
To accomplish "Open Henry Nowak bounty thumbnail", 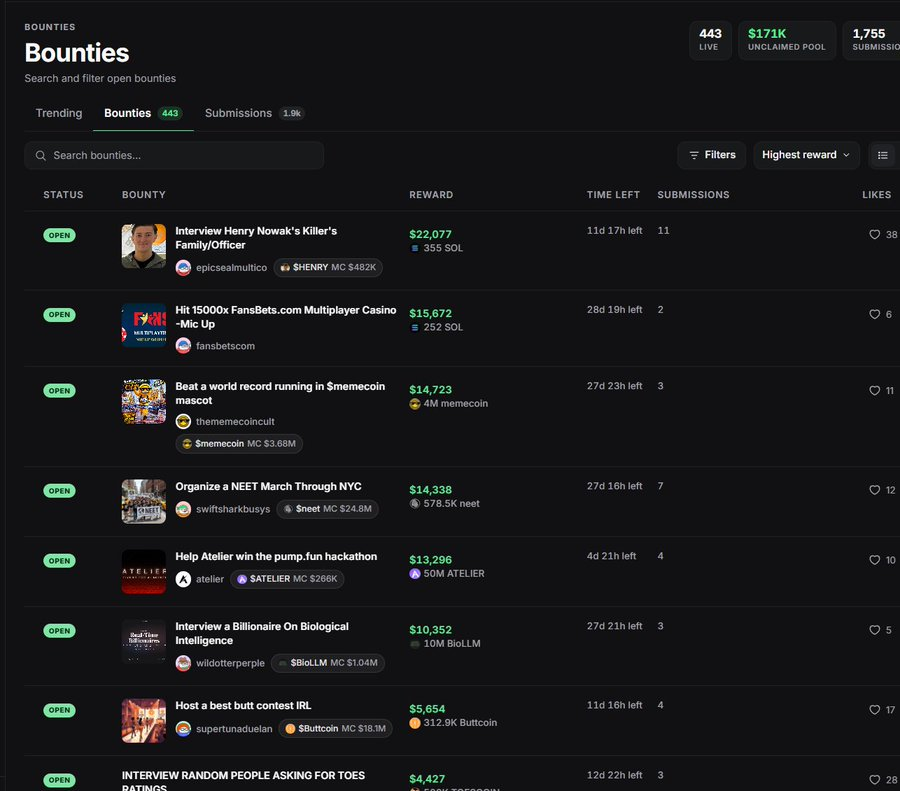I will pos(143,246).
